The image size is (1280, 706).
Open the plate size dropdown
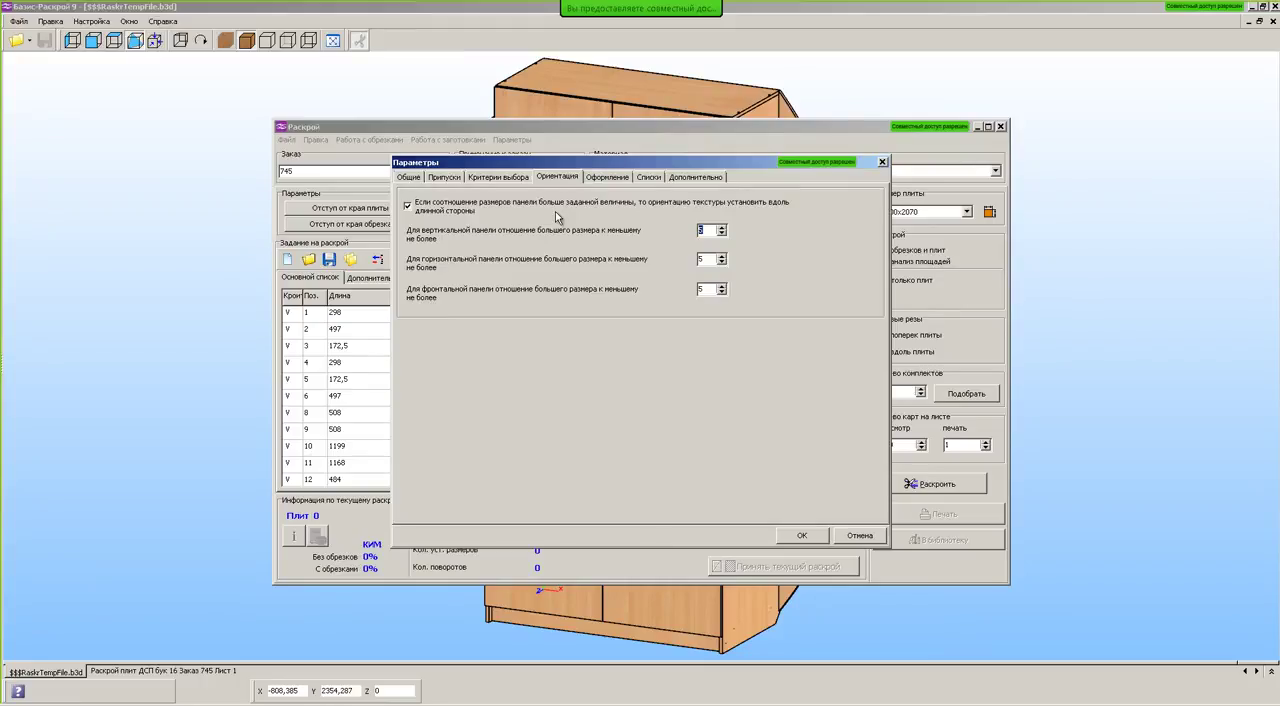(x=967, y=212)
